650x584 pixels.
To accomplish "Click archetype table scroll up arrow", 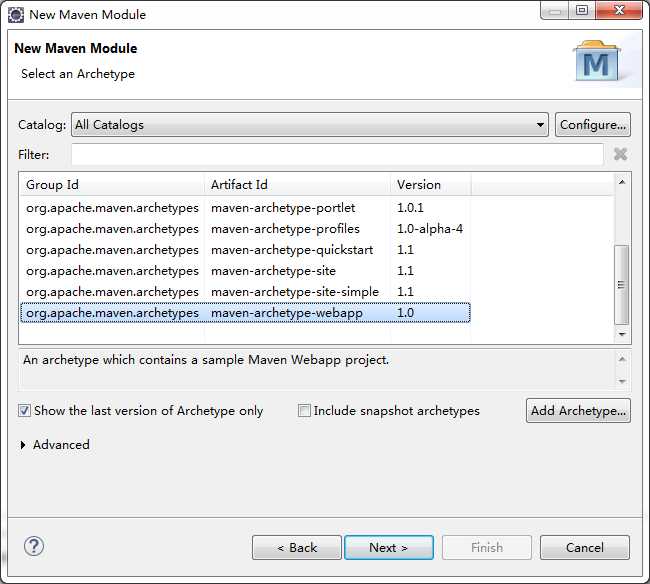I will 622,182.
